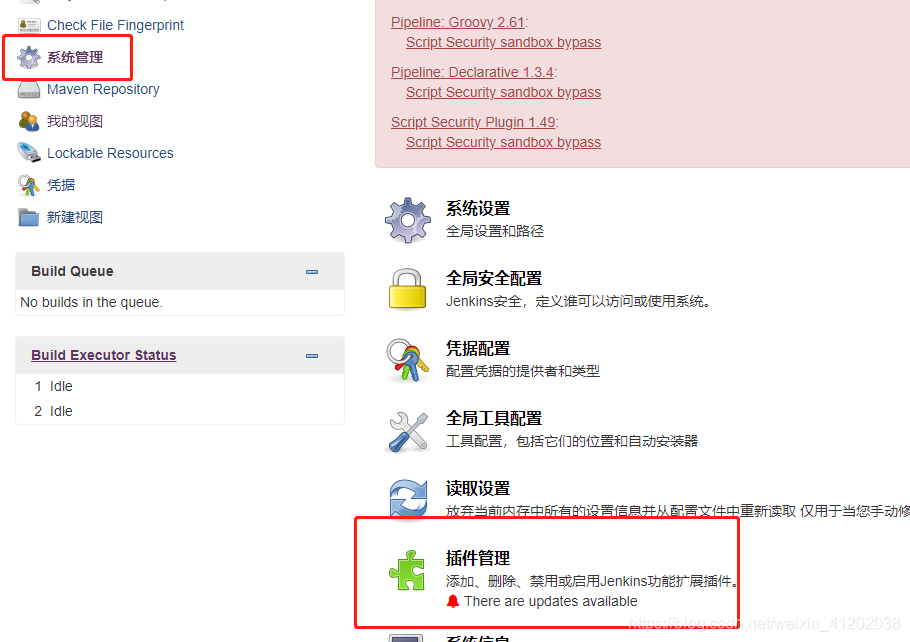The width and height of the screenshot is (910, 642).
Task: Open Lockable Resources link
Action: pos(110,153)
